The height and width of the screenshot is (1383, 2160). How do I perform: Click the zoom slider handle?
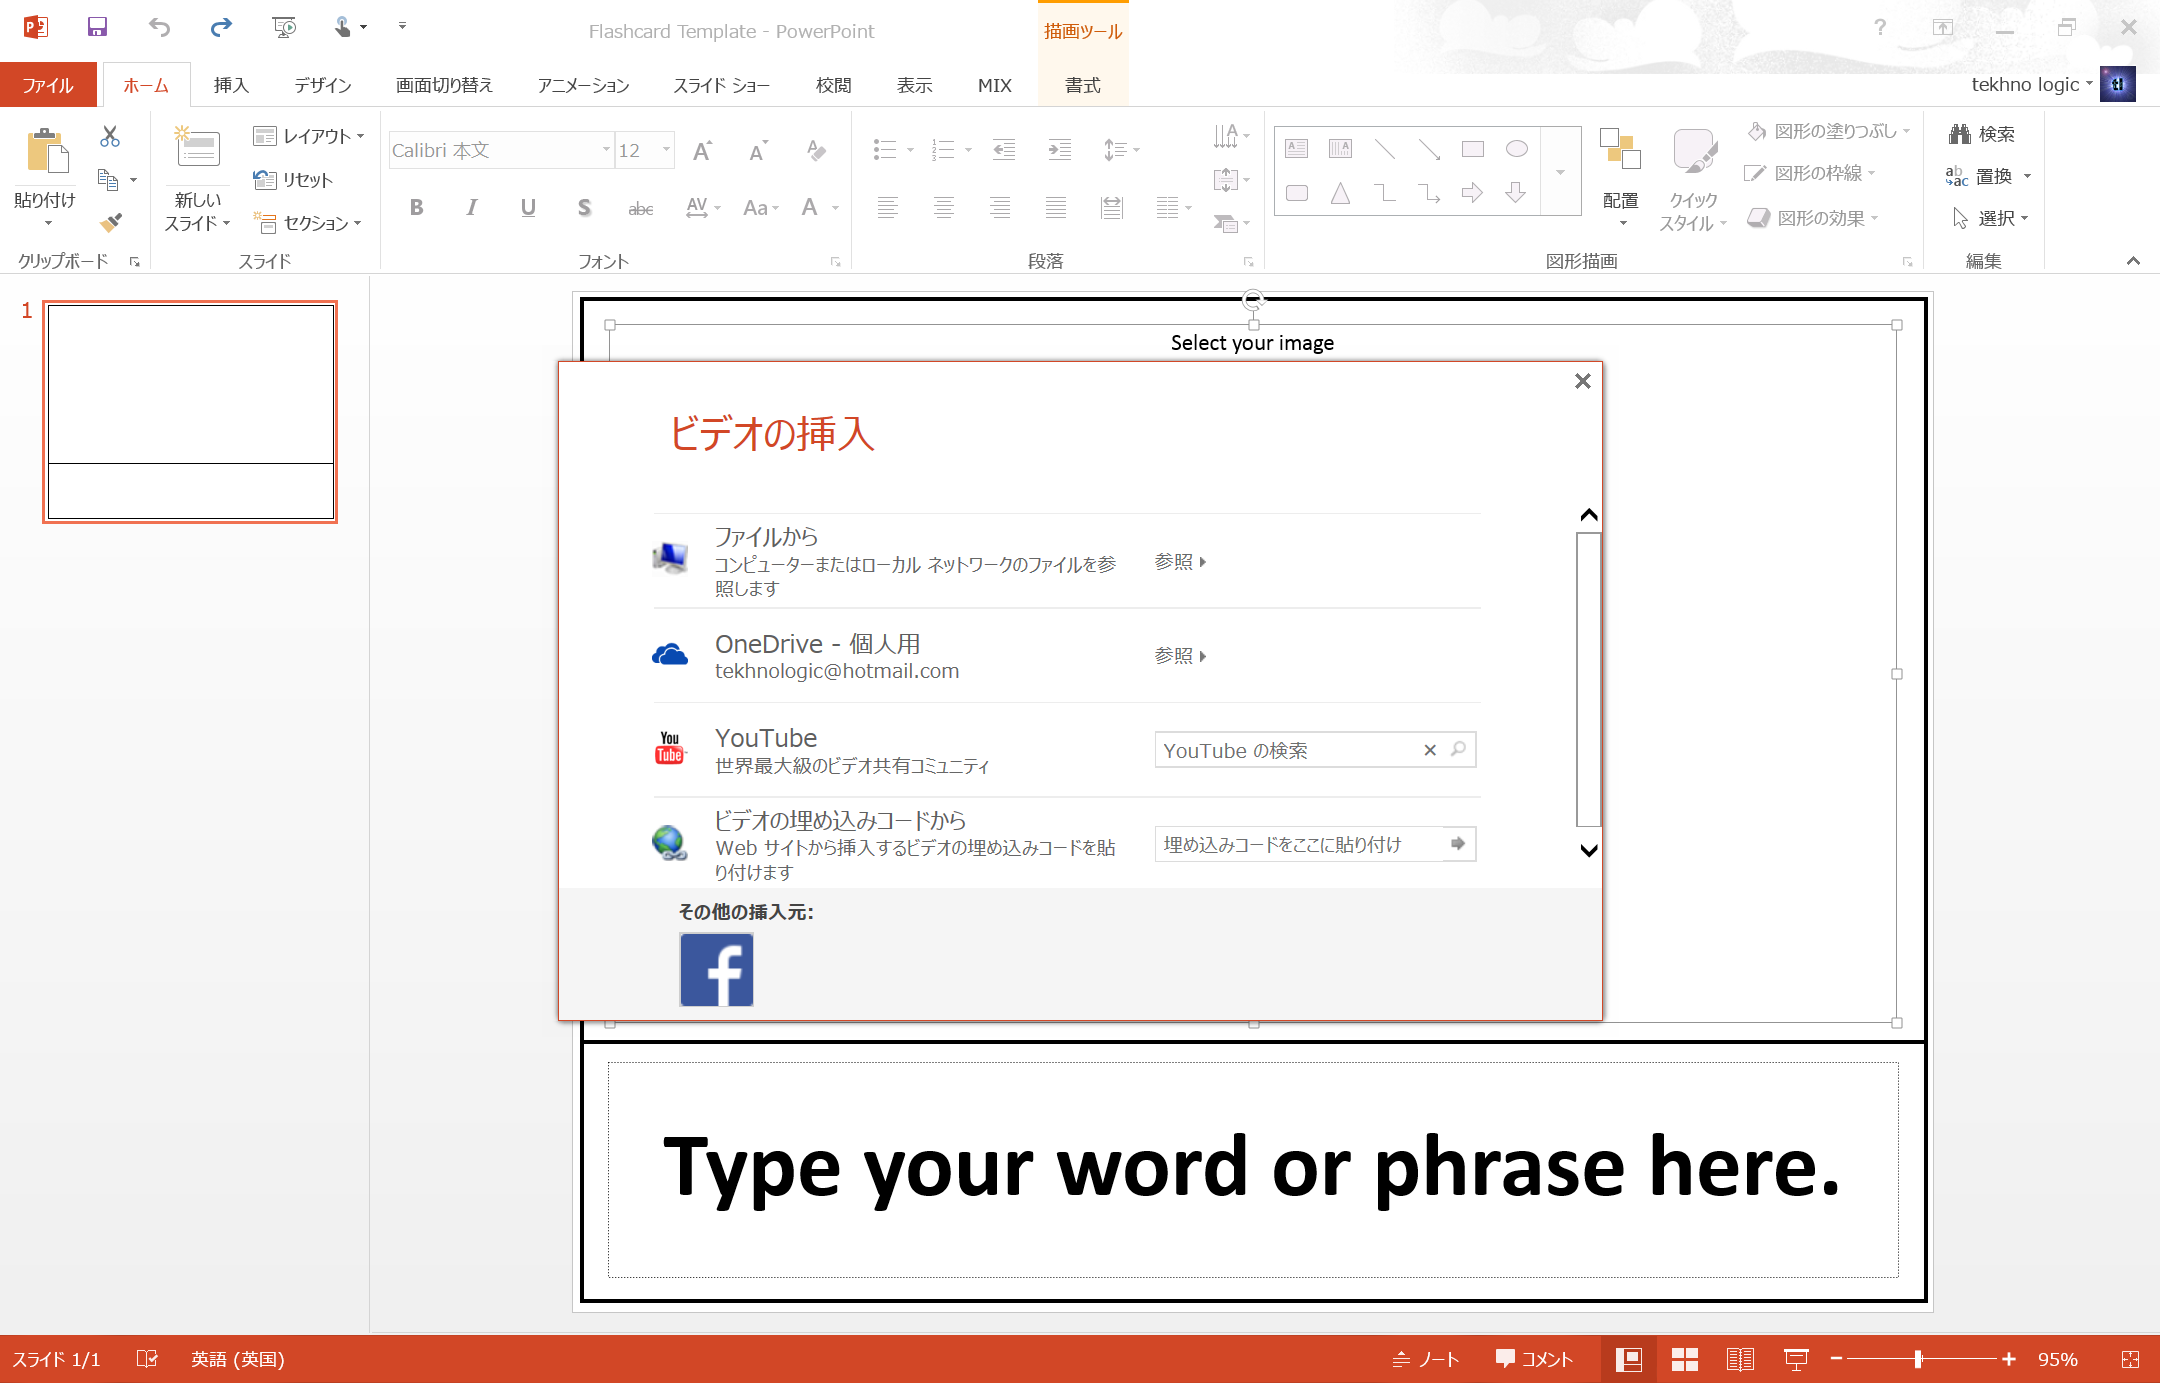pyautogui.click(x=1918, y=1359)
